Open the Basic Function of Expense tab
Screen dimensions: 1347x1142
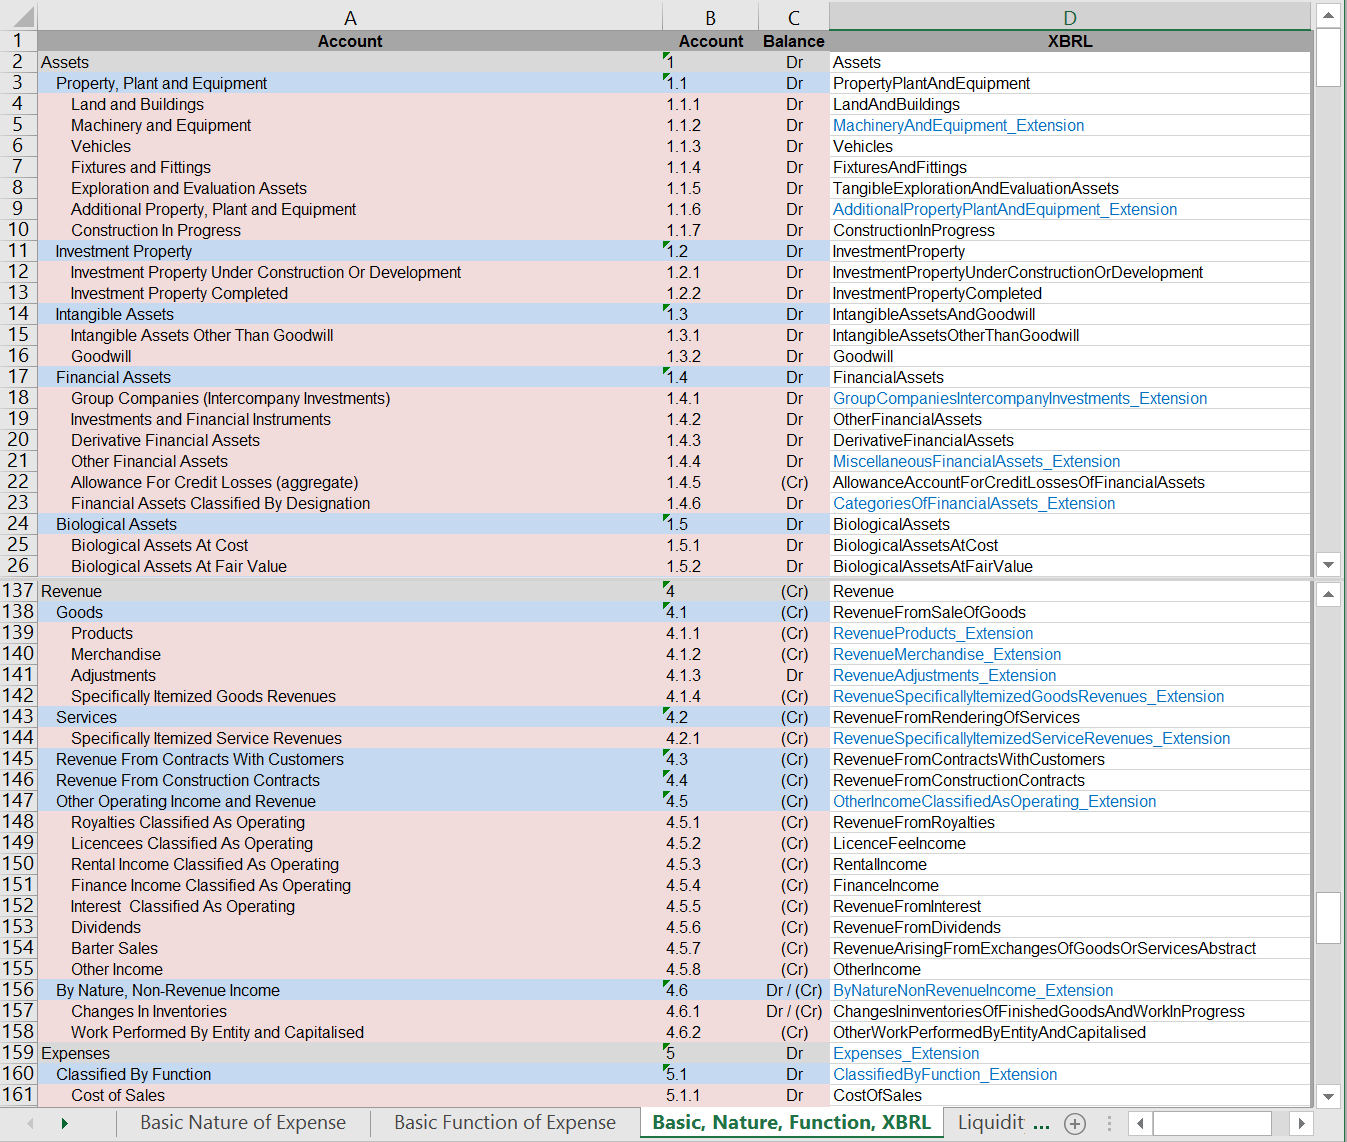pyautogui.click(x=505, y=1123)
